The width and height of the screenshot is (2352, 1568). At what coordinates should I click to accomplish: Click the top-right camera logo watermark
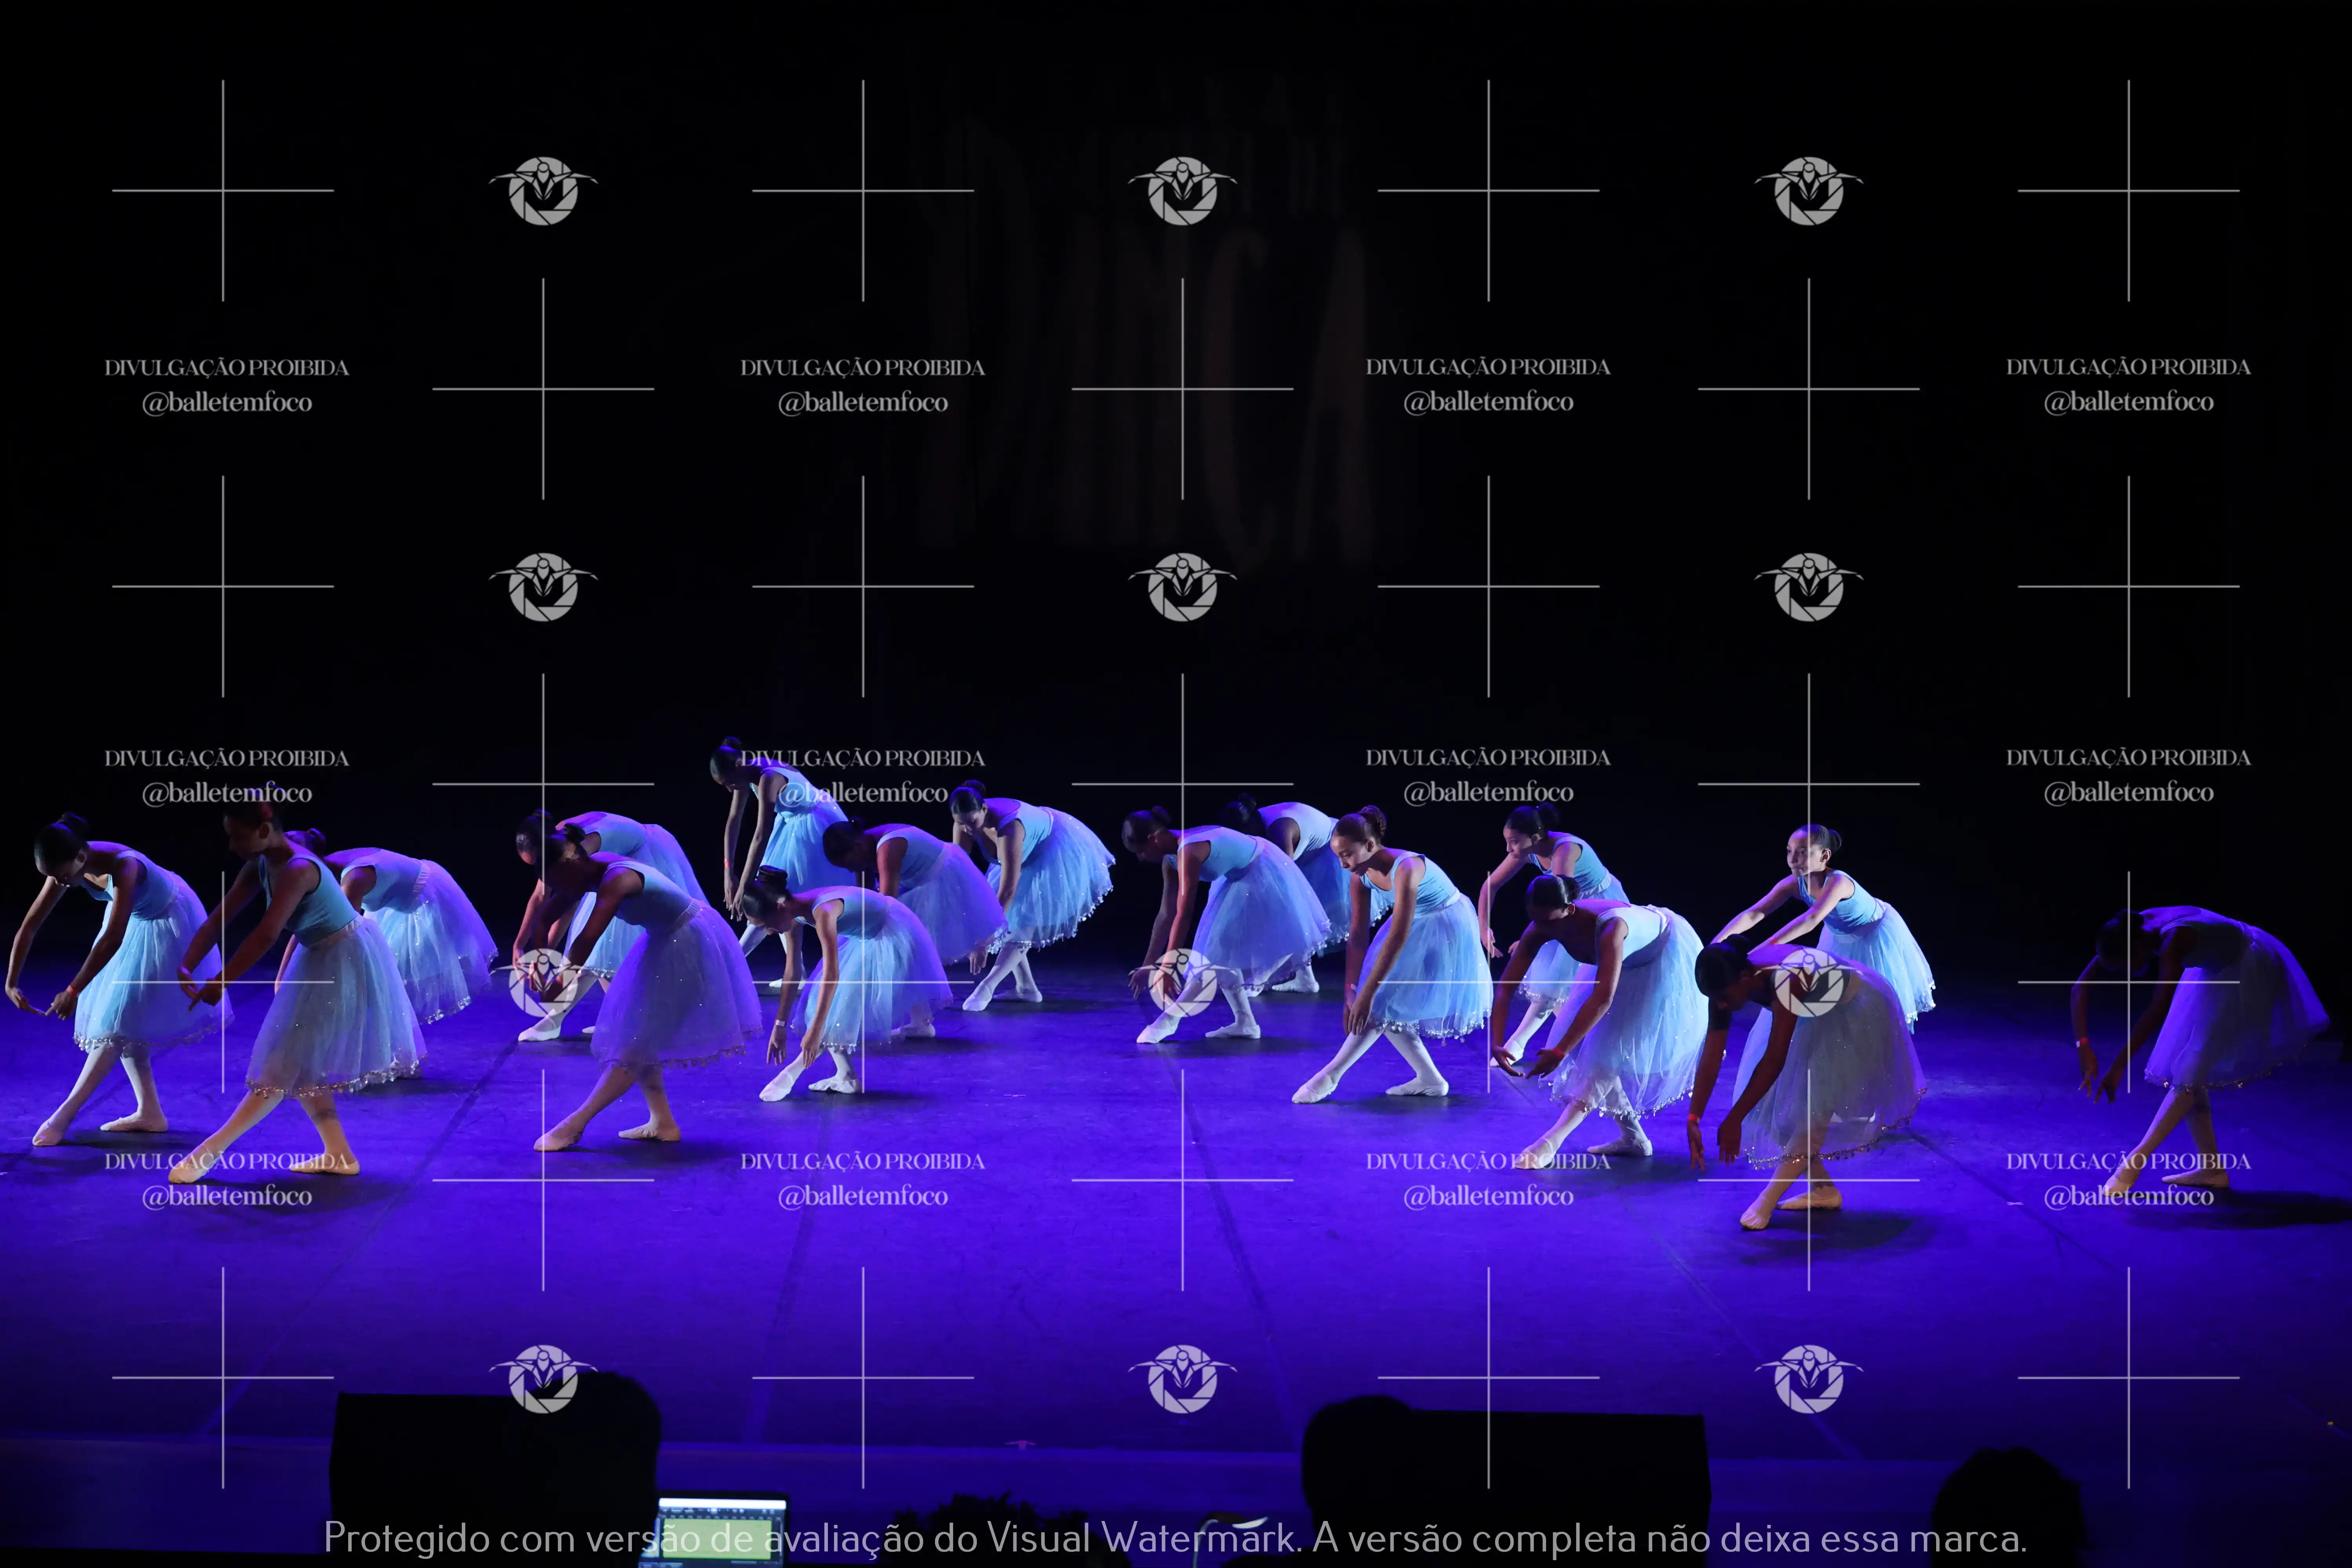pyautogui.click(x=1808, y=190)
